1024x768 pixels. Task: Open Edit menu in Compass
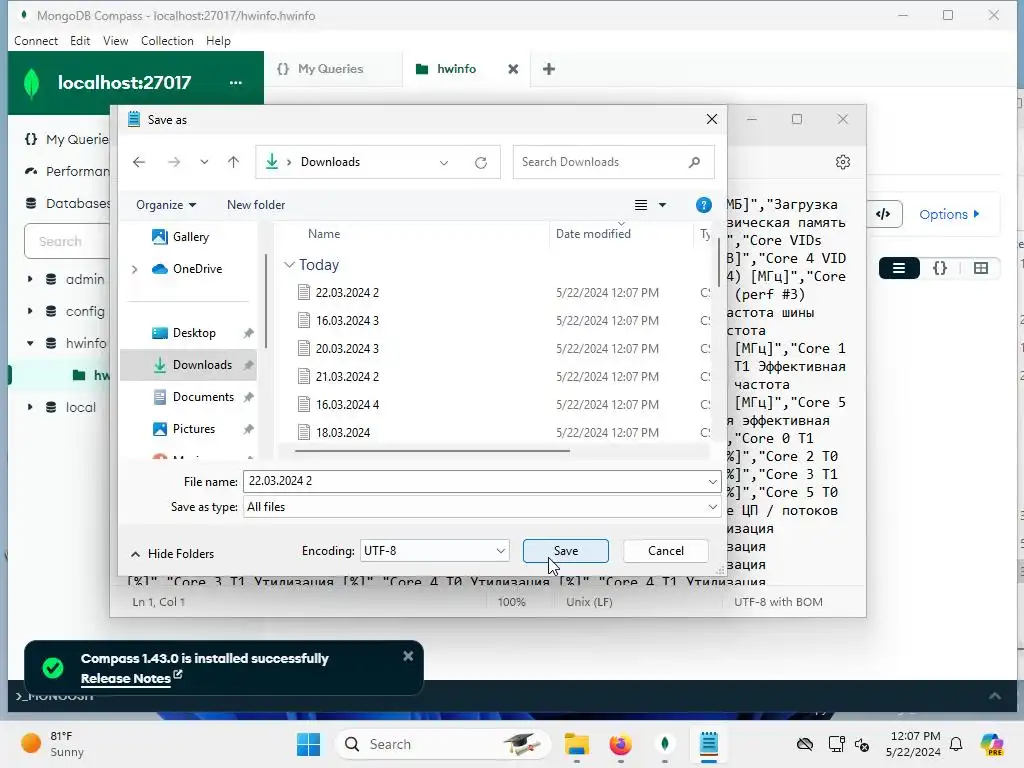[80, 40]
